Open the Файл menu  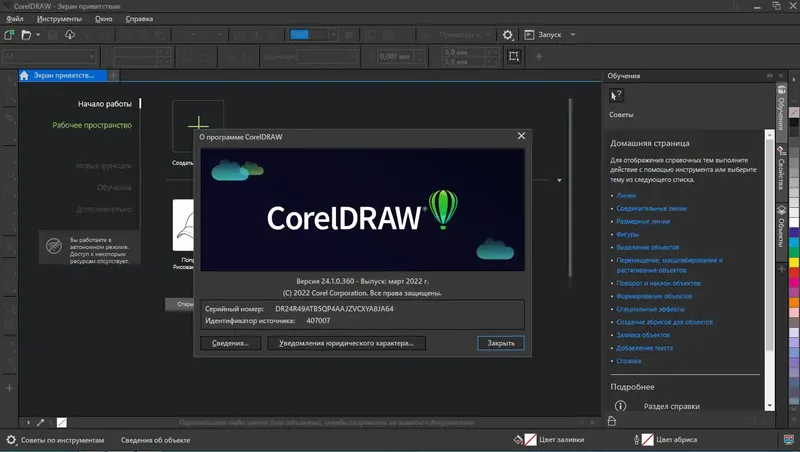coord(15,19)
